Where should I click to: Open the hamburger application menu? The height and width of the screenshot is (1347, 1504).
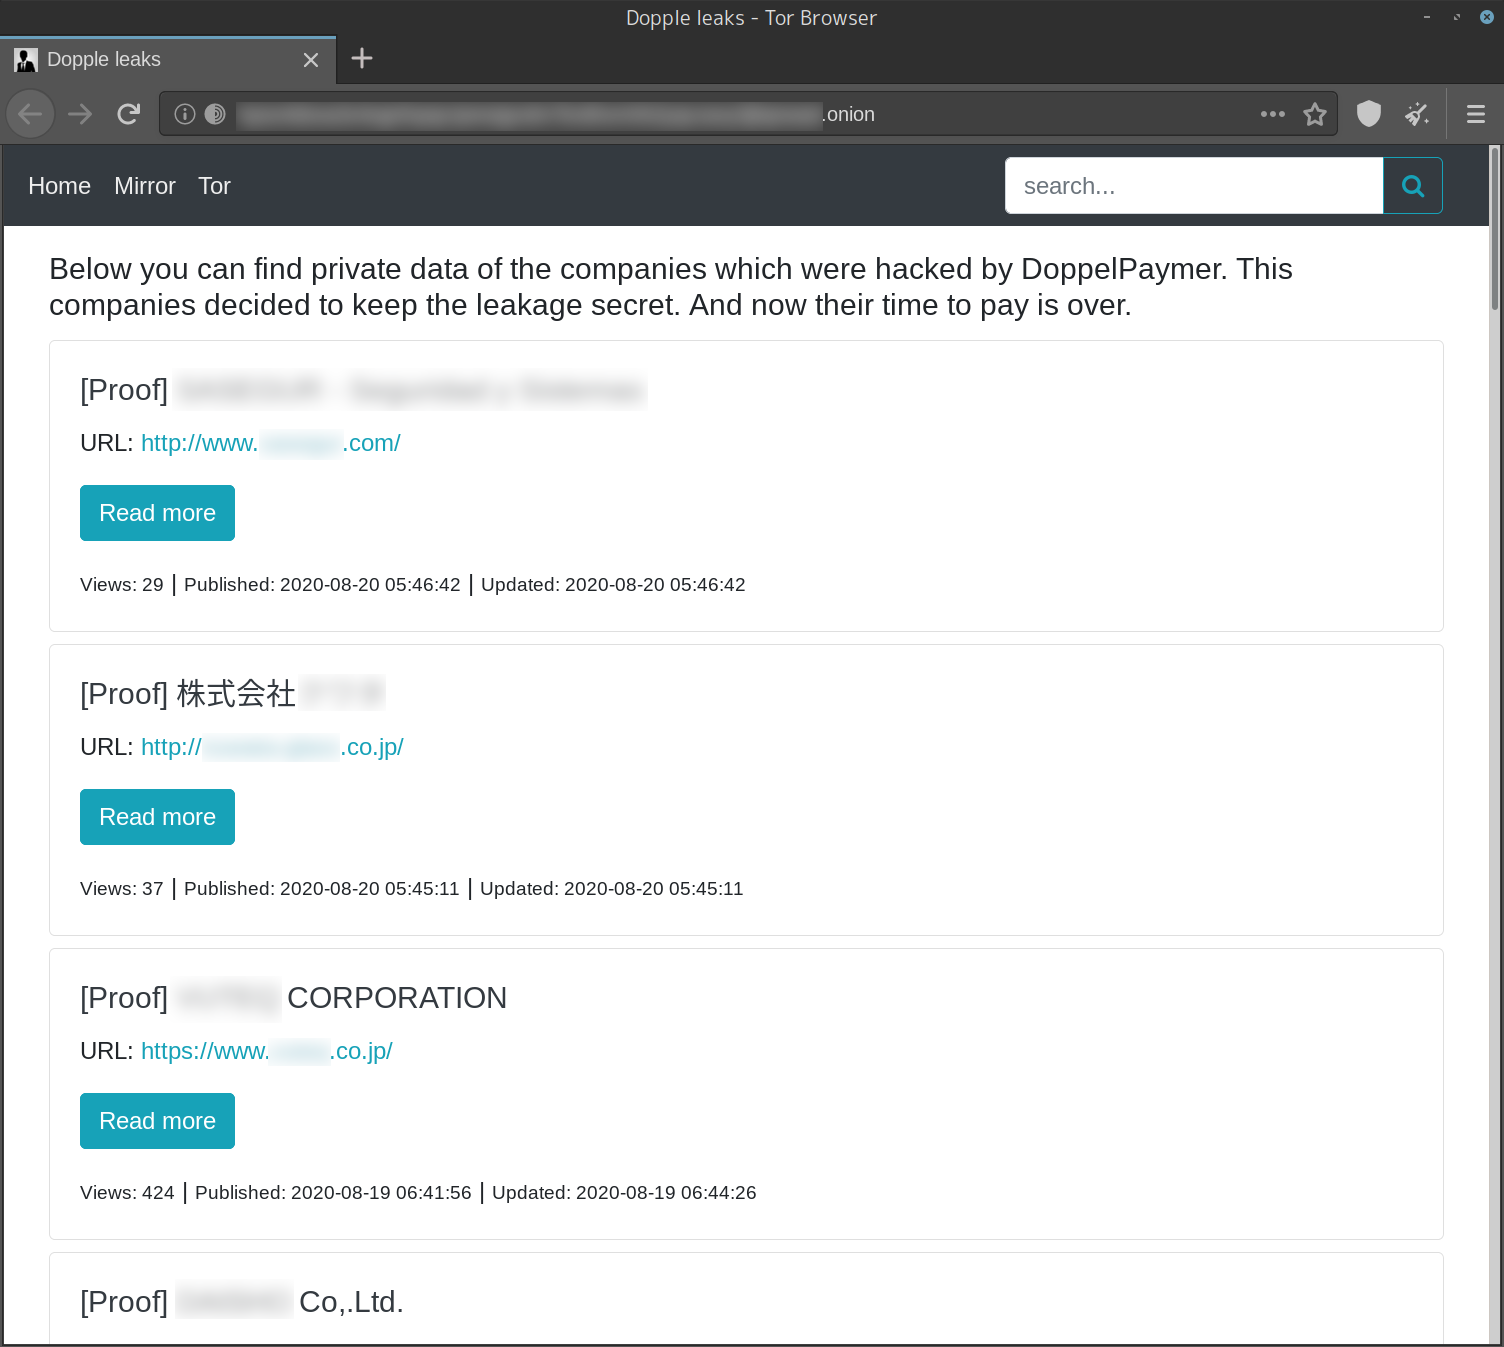pyautogui.click(x=1476, y=114)
